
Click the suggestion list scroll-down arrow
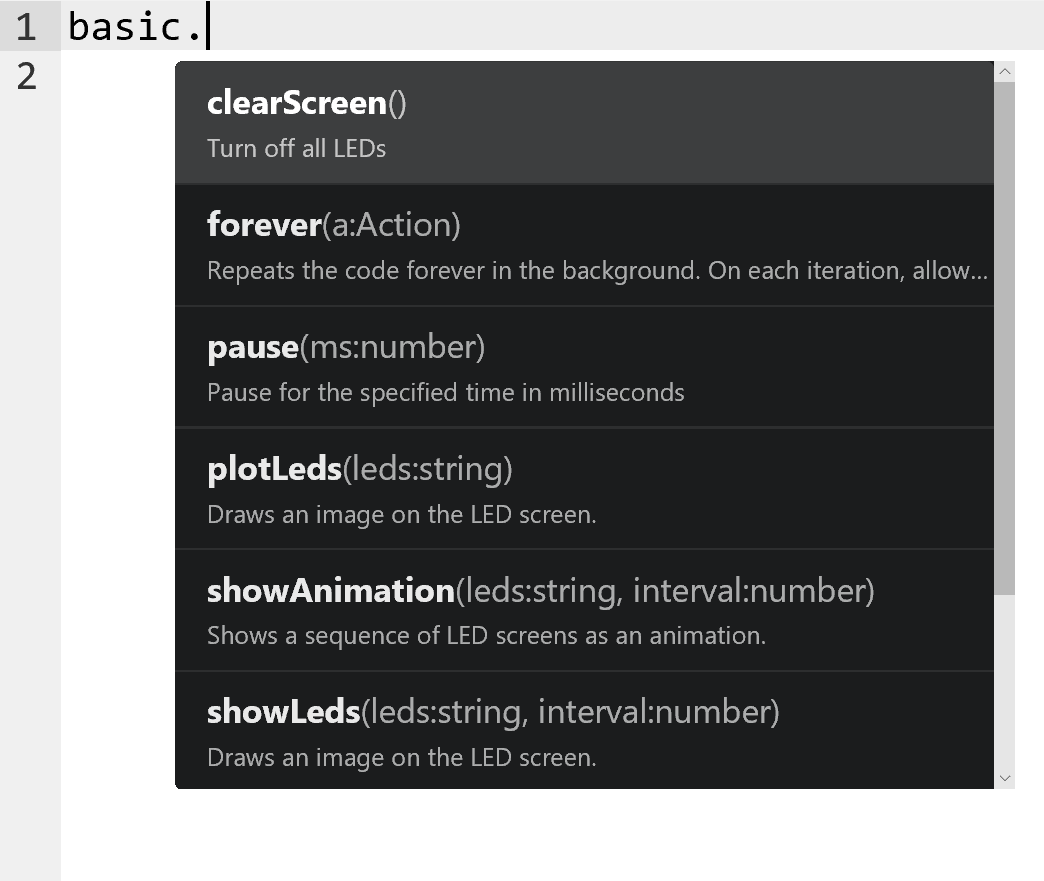[x=1005, y=778]
